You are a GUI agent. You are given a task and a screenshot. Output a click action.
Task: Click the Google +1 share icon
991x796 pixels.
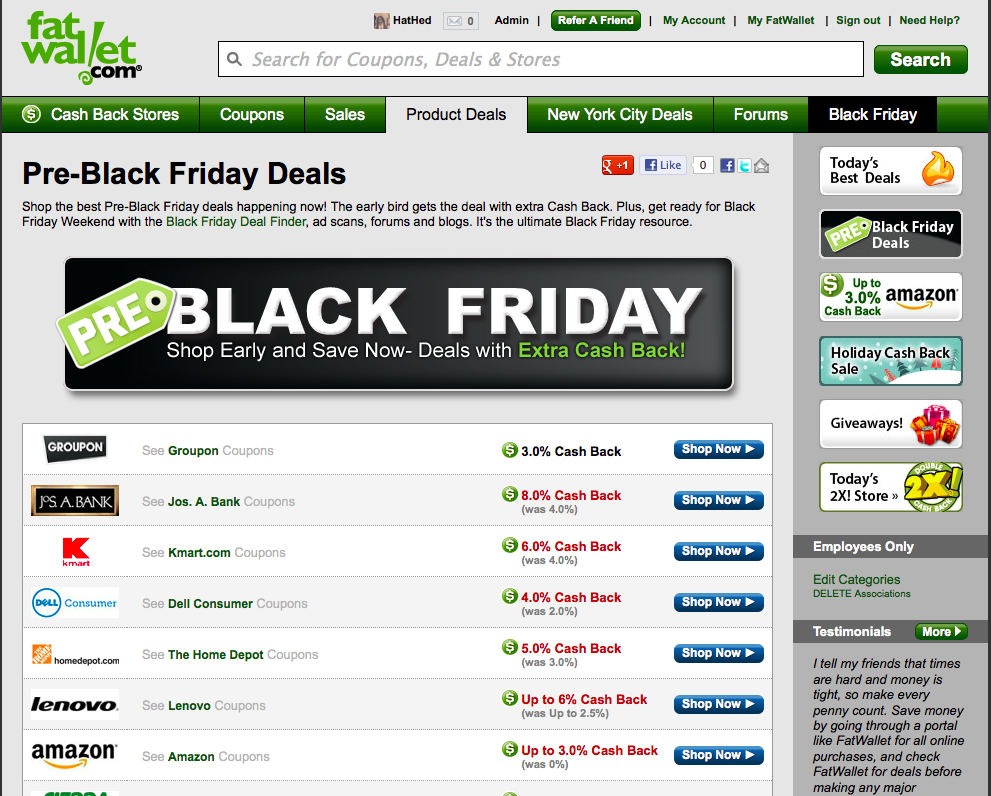(617, 166)
